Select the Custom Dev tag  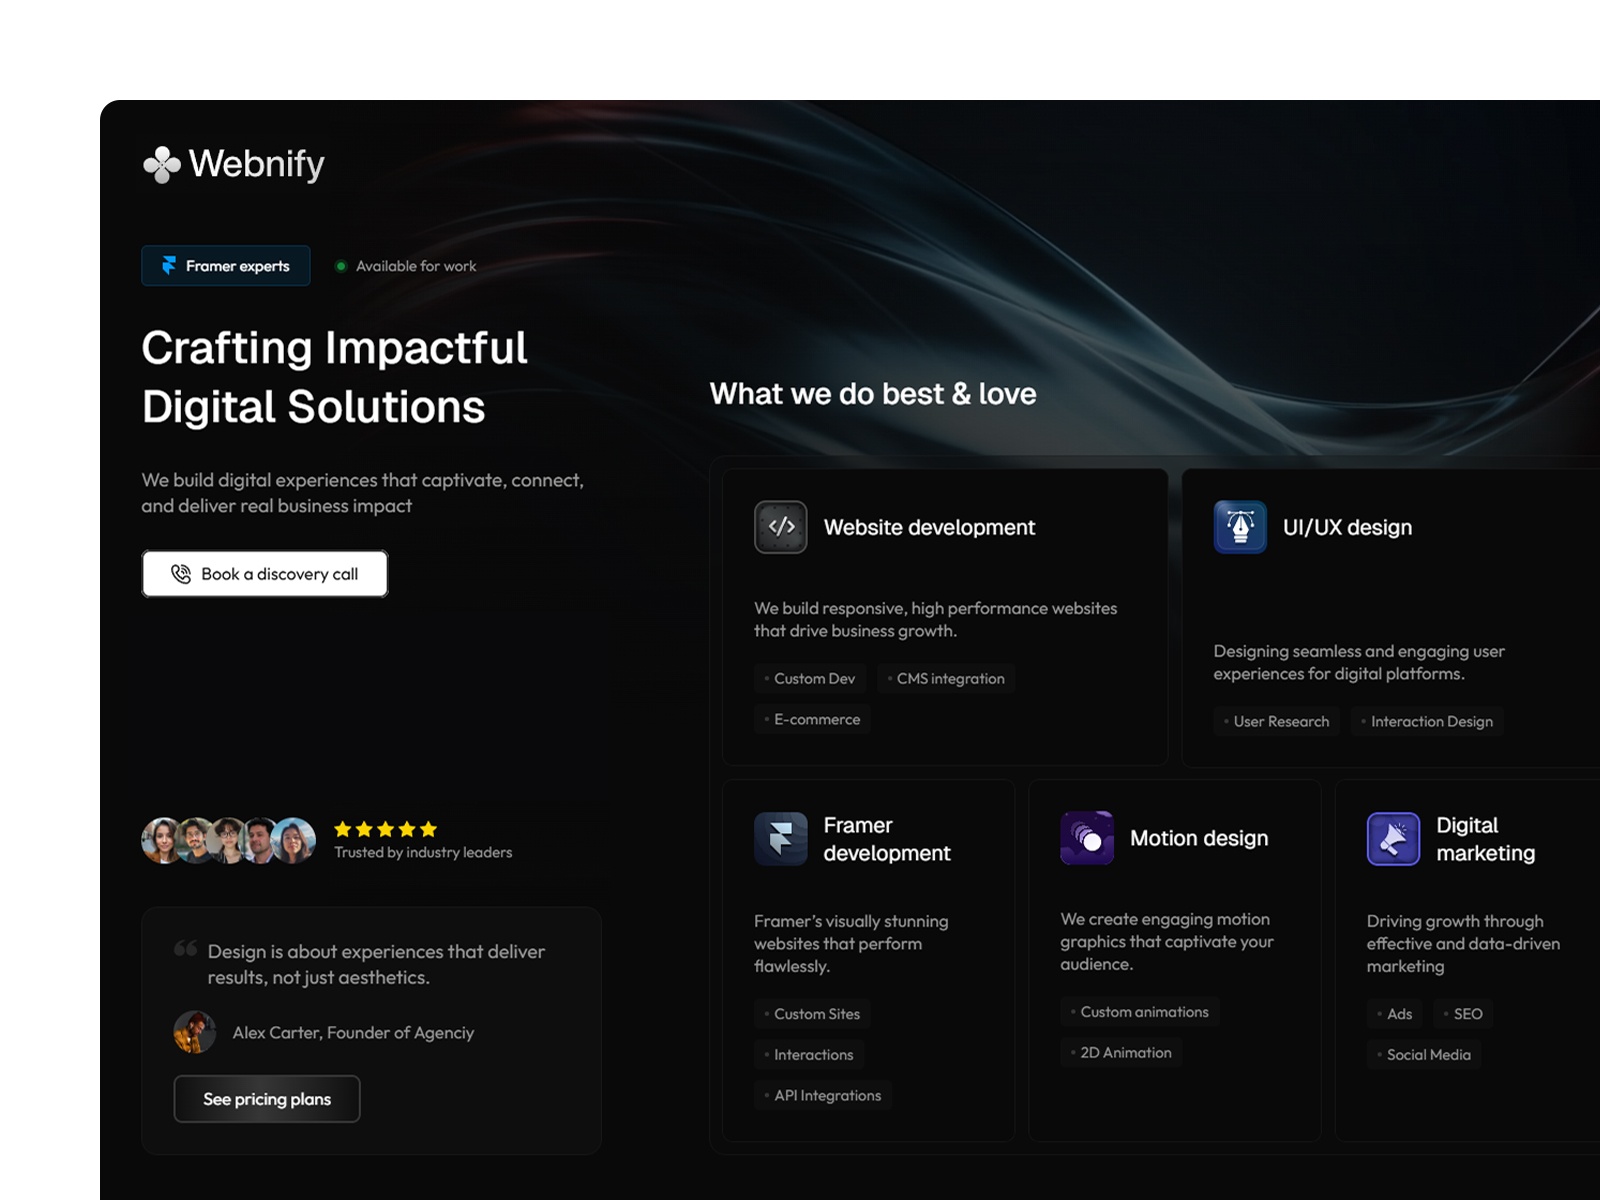[x=810, y=679]
